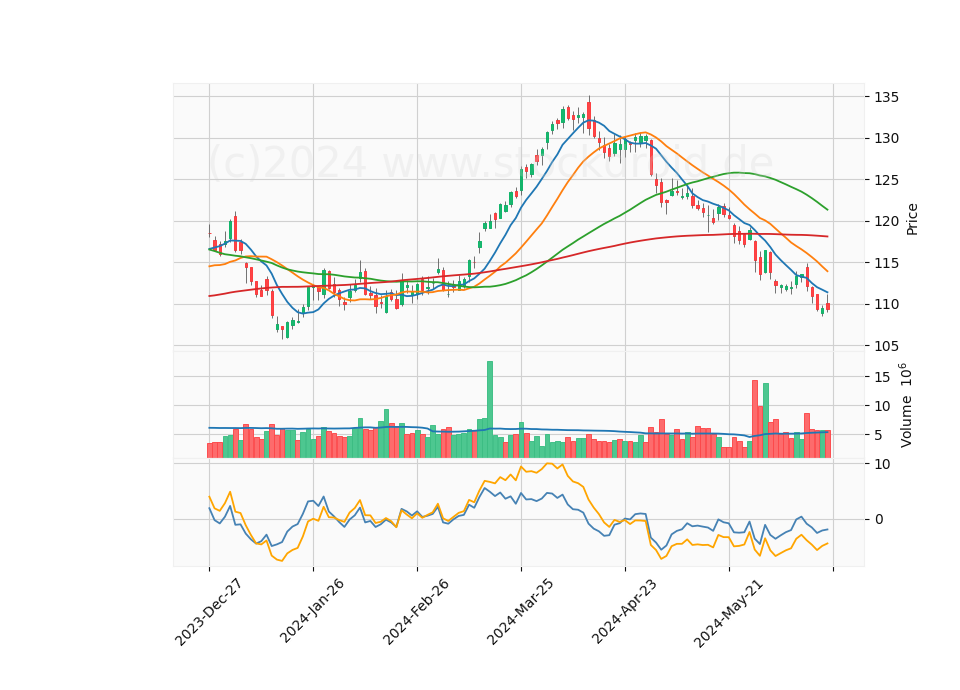Image resolution: width=960 pixels, height=690 pixels.
Task: Click the 135 price axis value
Action: click(886, 97)
